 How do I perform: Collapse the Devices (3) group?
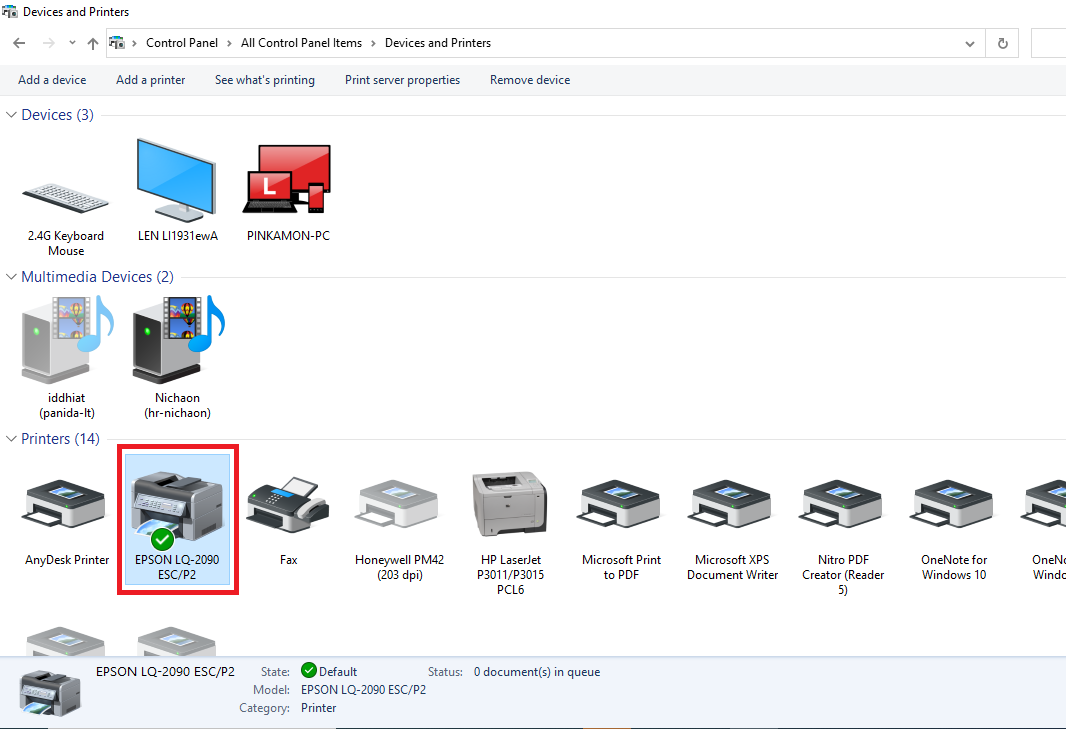pyautogui.click(x=12, y=115)
